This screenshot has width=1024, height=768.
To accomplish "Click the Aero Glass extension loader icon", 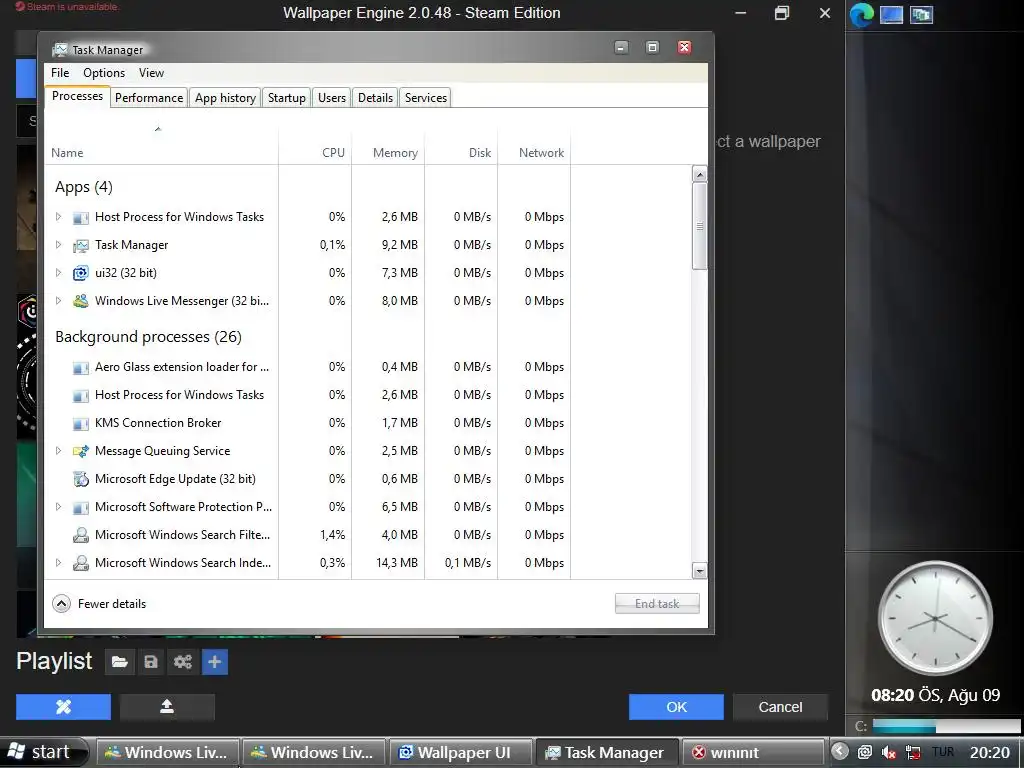I will (x=80, y=368).
